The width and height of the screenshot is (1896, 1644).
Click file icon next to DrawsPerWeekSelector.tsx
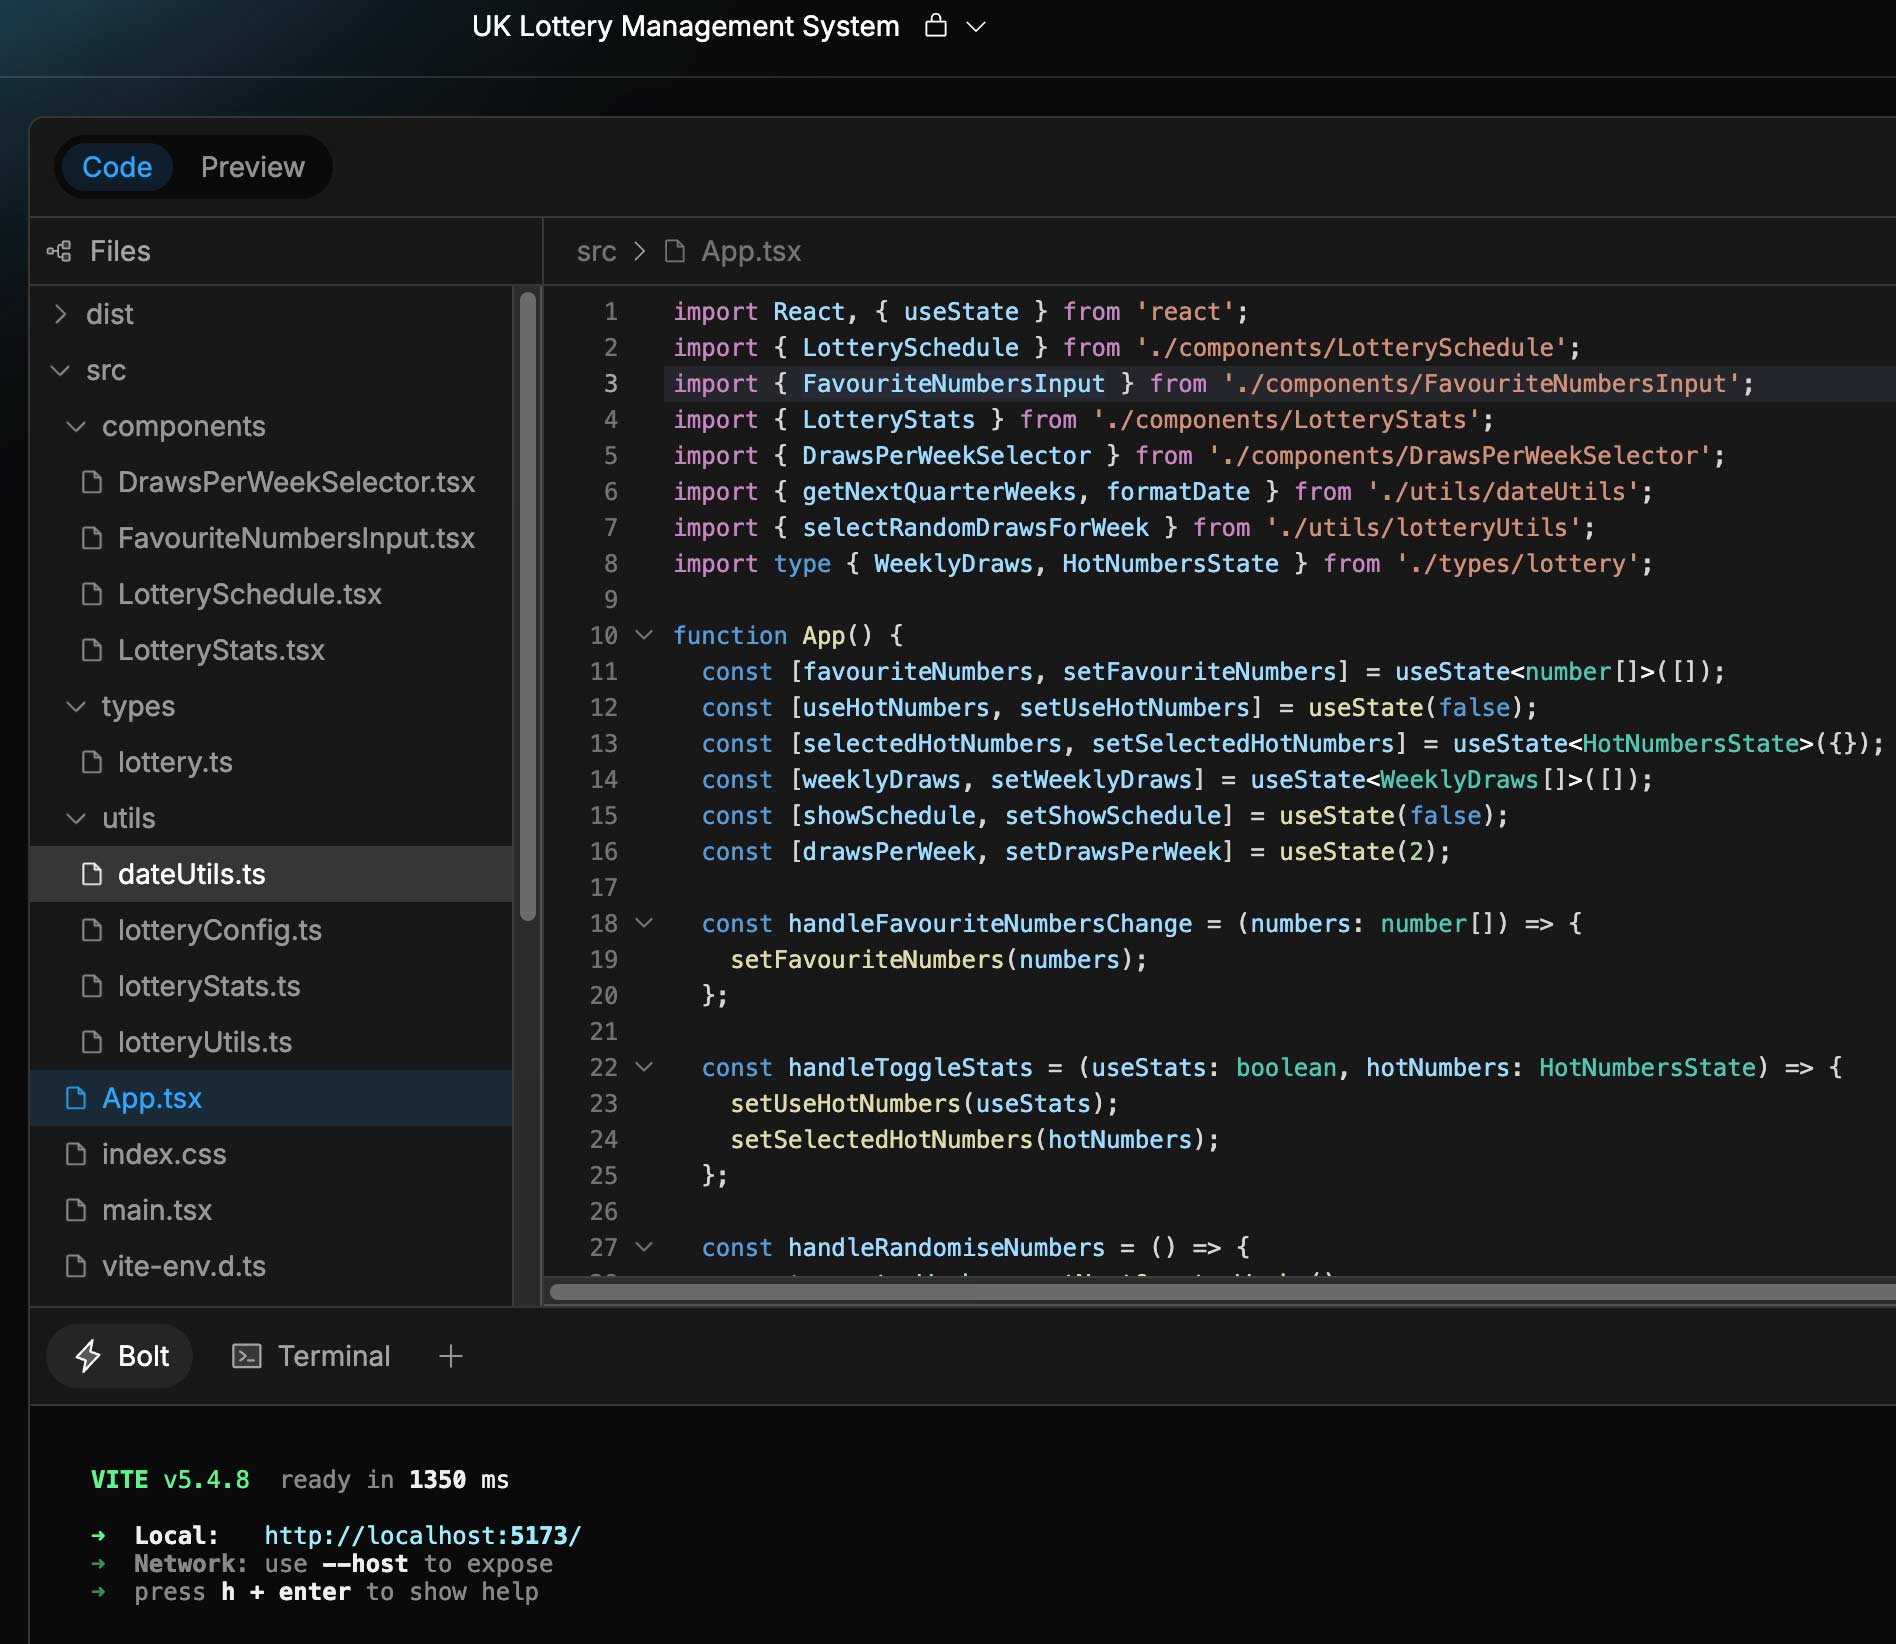[x=92, y=482]
